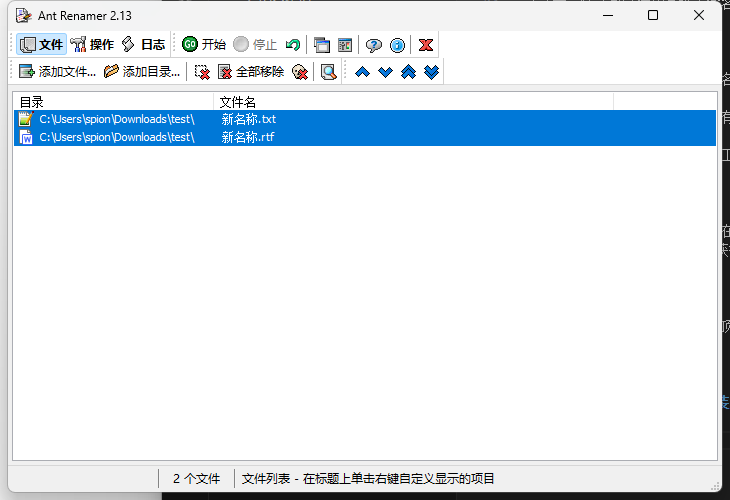Screen dimensions: 730x500
Task: Maximize the Ant Renamer window
Action: click(x=653, y=15)
